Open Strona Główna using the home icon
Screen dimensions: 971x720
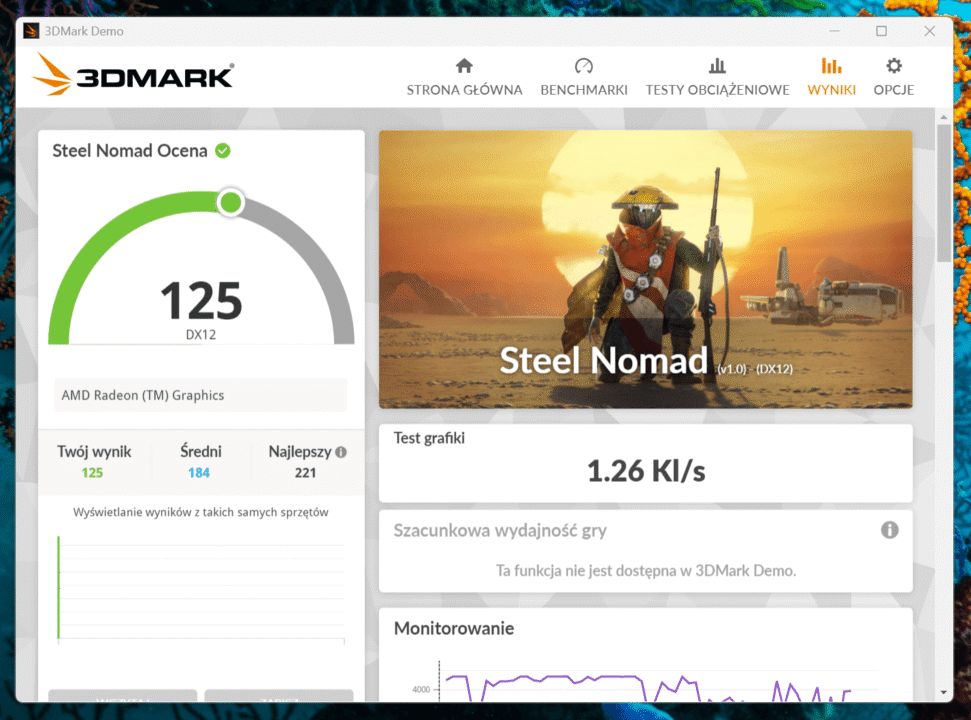point(464,65)
